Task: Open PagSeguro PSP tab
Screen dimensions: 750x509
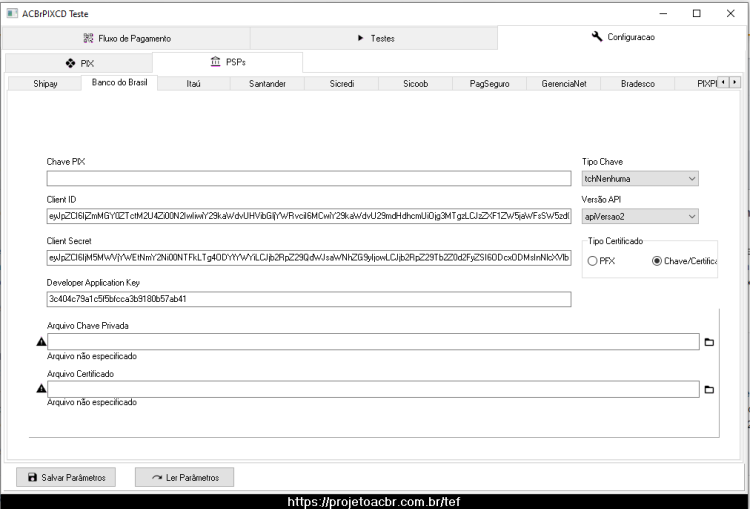Action: pos(489,84)
